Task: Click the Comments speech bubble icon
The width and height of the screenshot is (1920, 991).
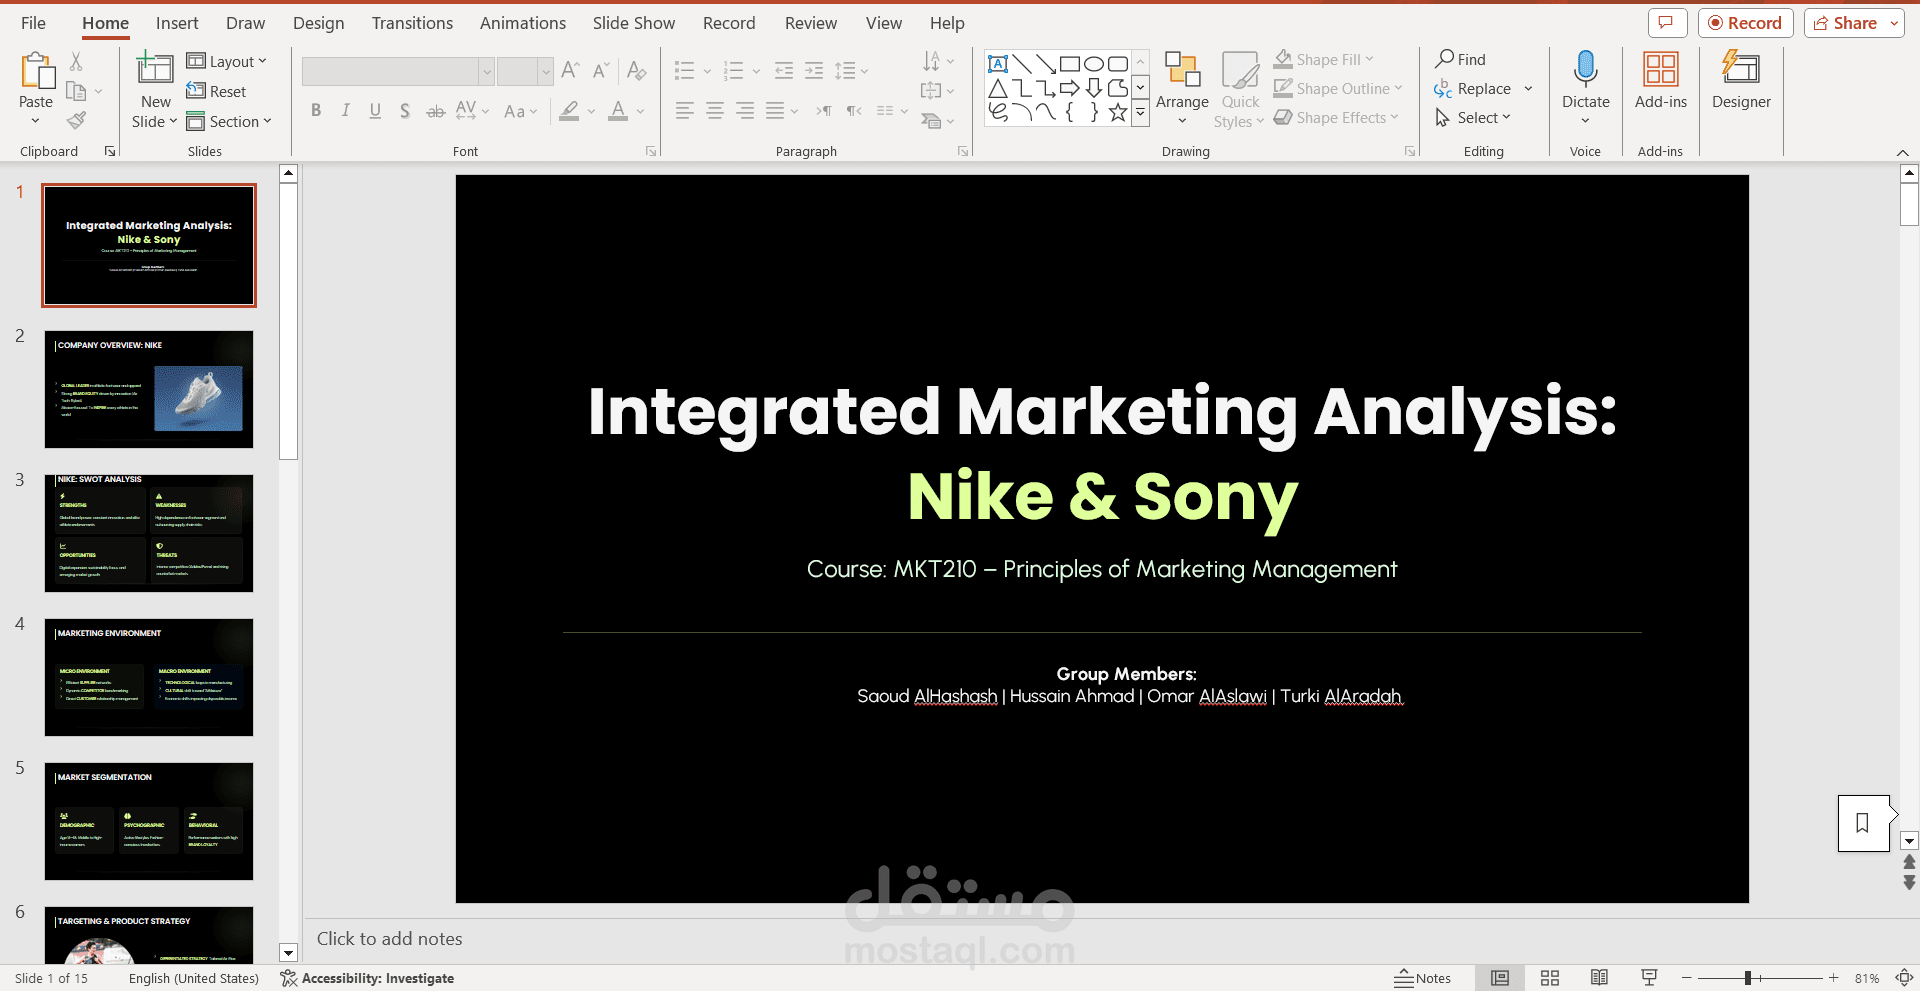Action: [x=1667, y=23]
